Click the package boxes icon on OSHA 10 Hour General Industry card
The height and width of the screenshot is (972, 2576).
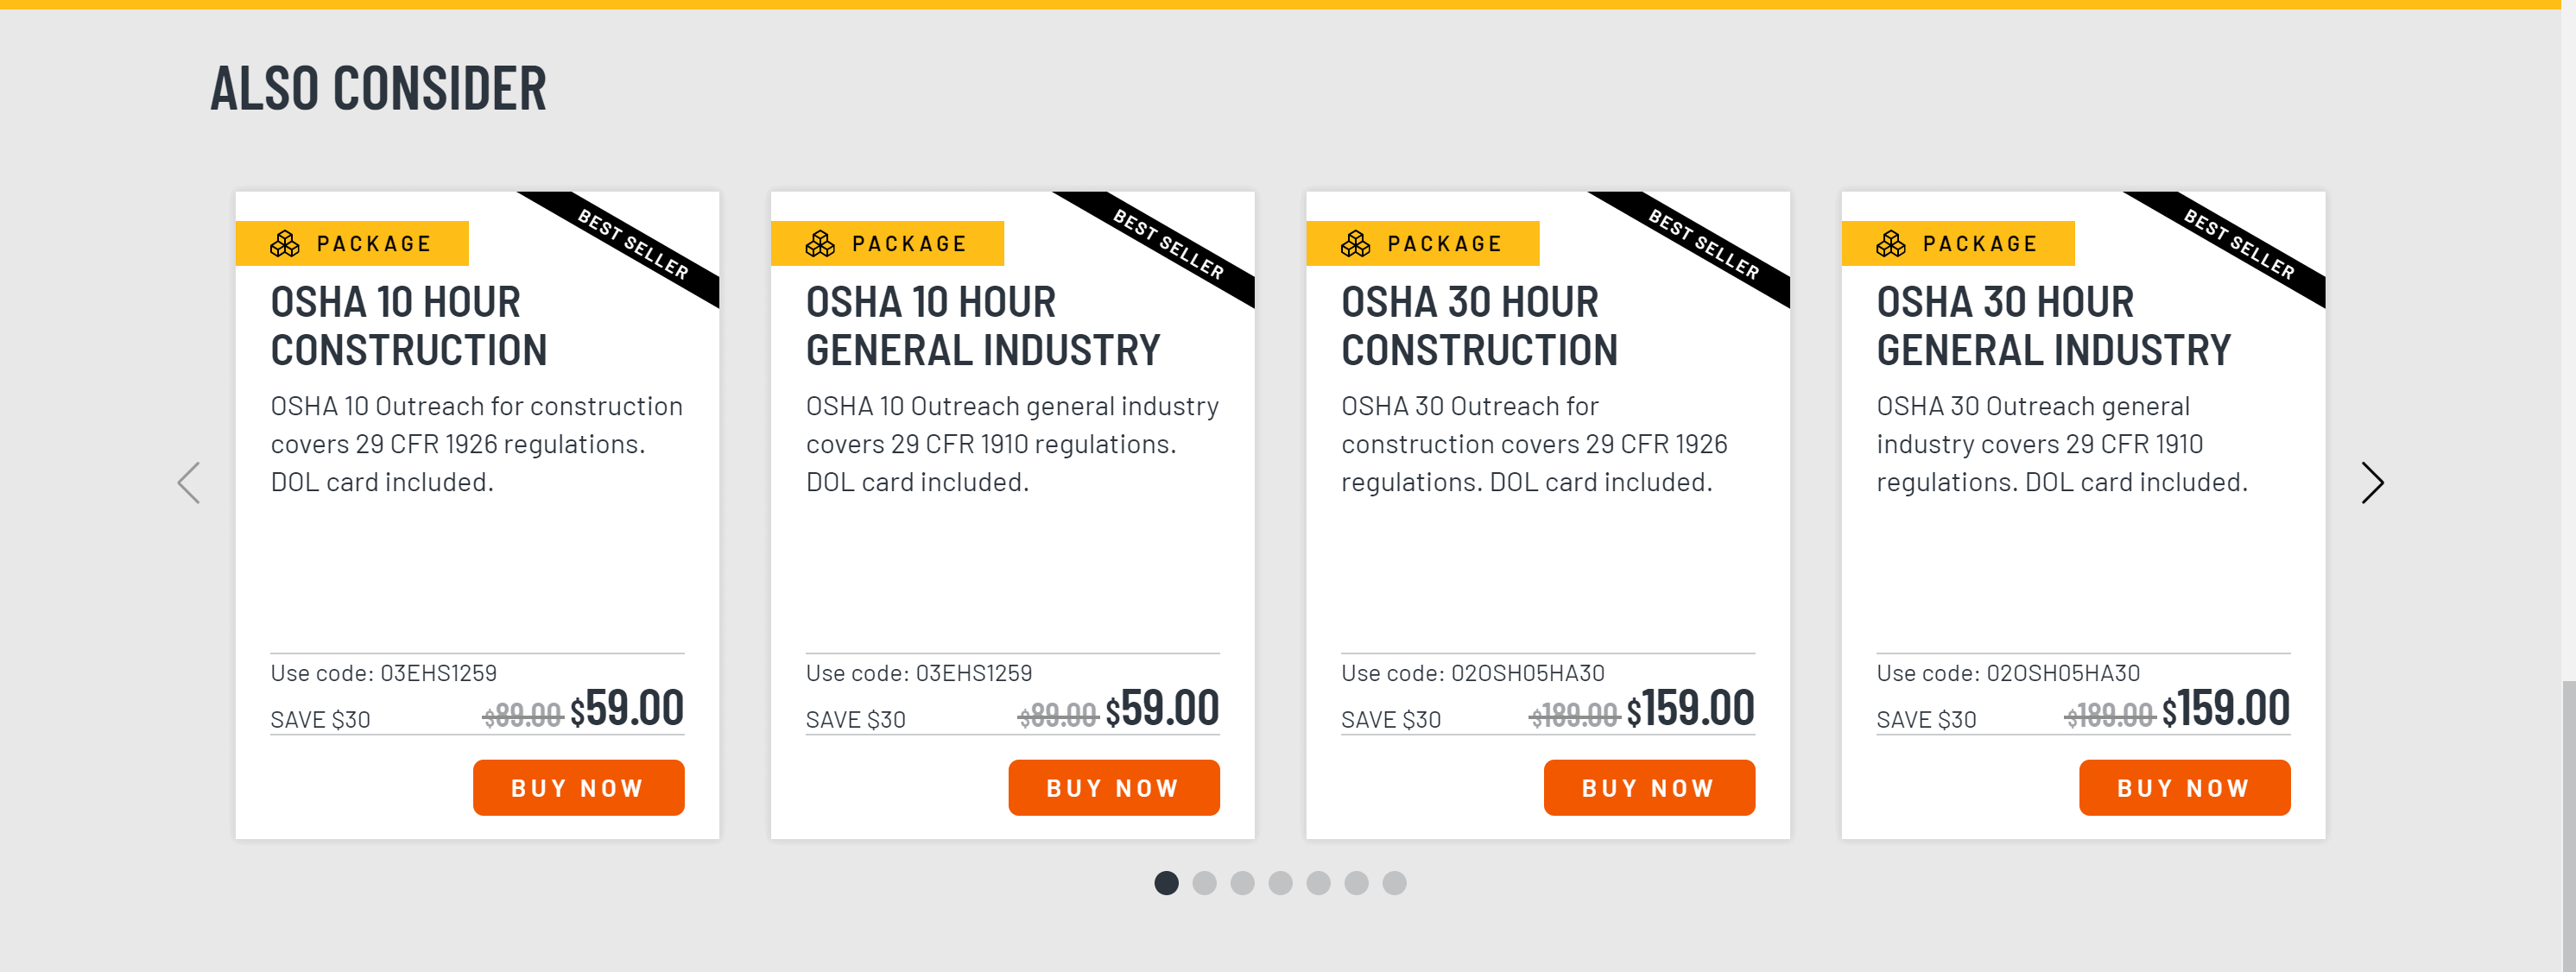tap(820, 243)
